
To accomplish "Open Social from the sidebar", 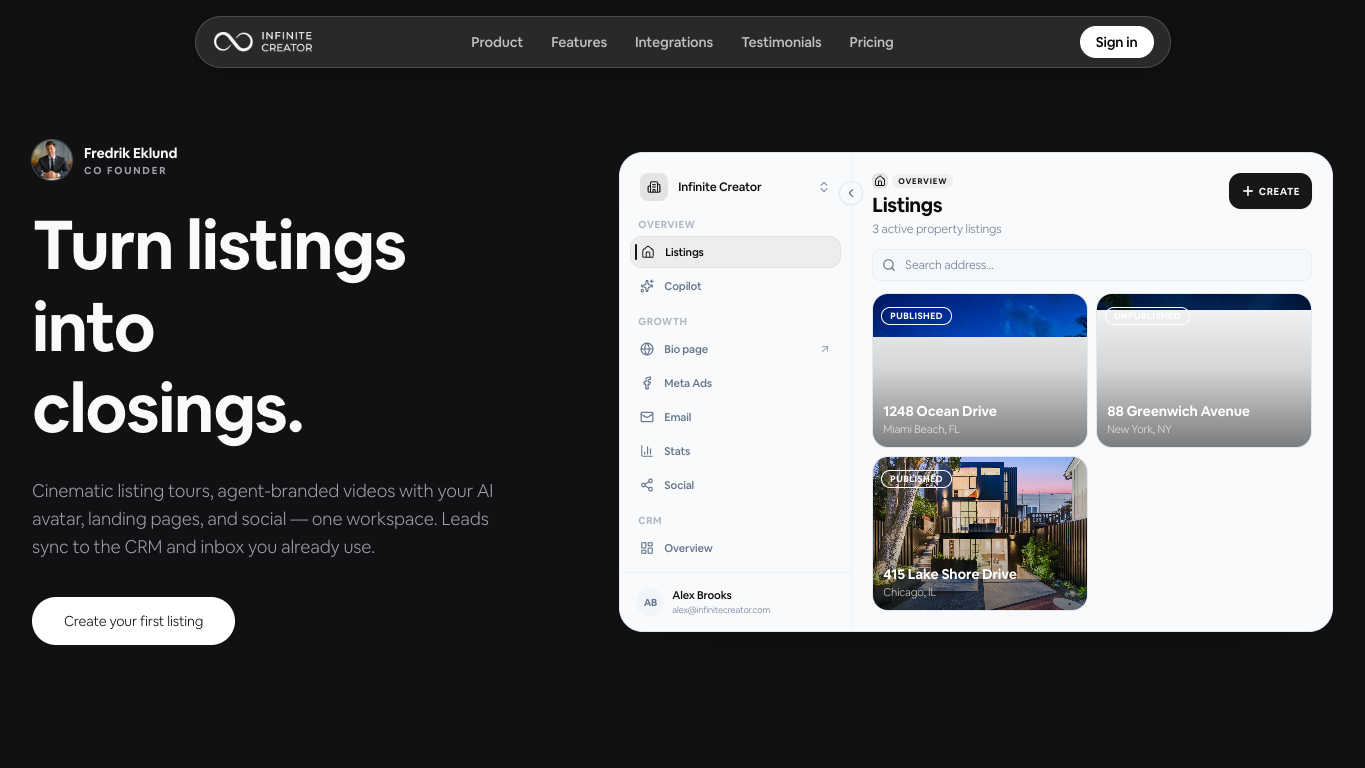I will tap(736, 485).
